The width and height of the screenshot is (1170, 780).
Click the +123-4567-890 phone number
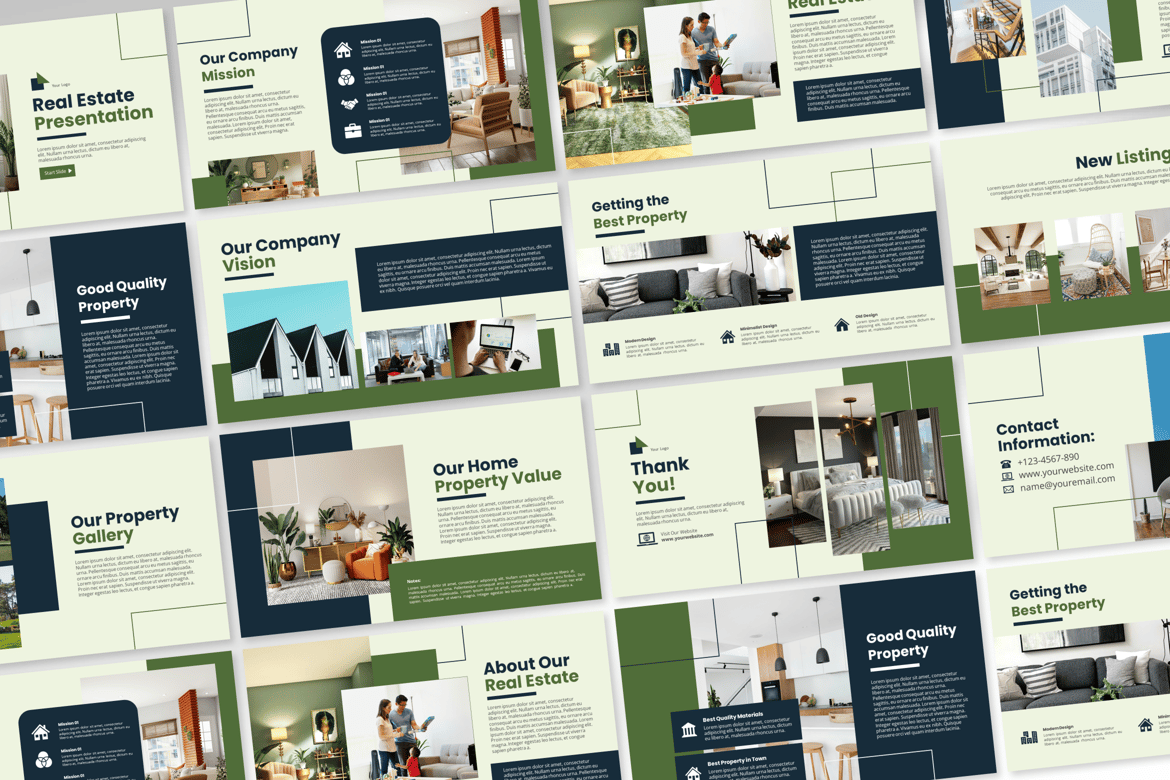(x=1048, y=460)
